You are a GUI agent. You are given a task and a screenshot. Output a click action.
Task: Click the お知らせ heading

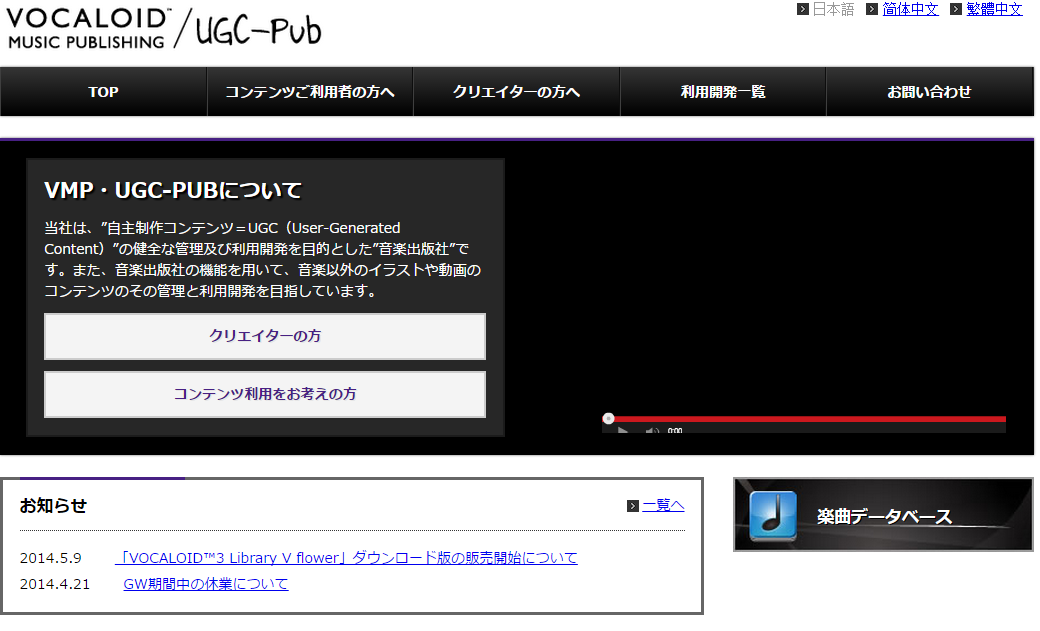click(x=53, y=506)
